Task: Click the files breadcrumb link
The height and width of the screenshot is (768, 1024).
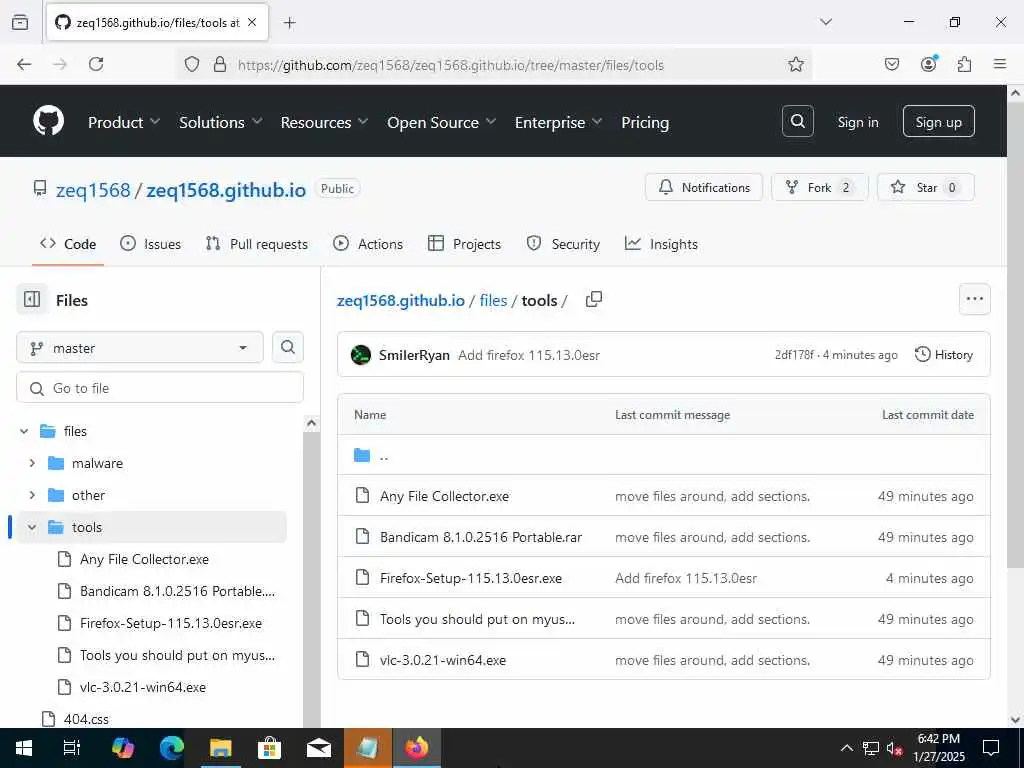Action: [x=493, y=300]
